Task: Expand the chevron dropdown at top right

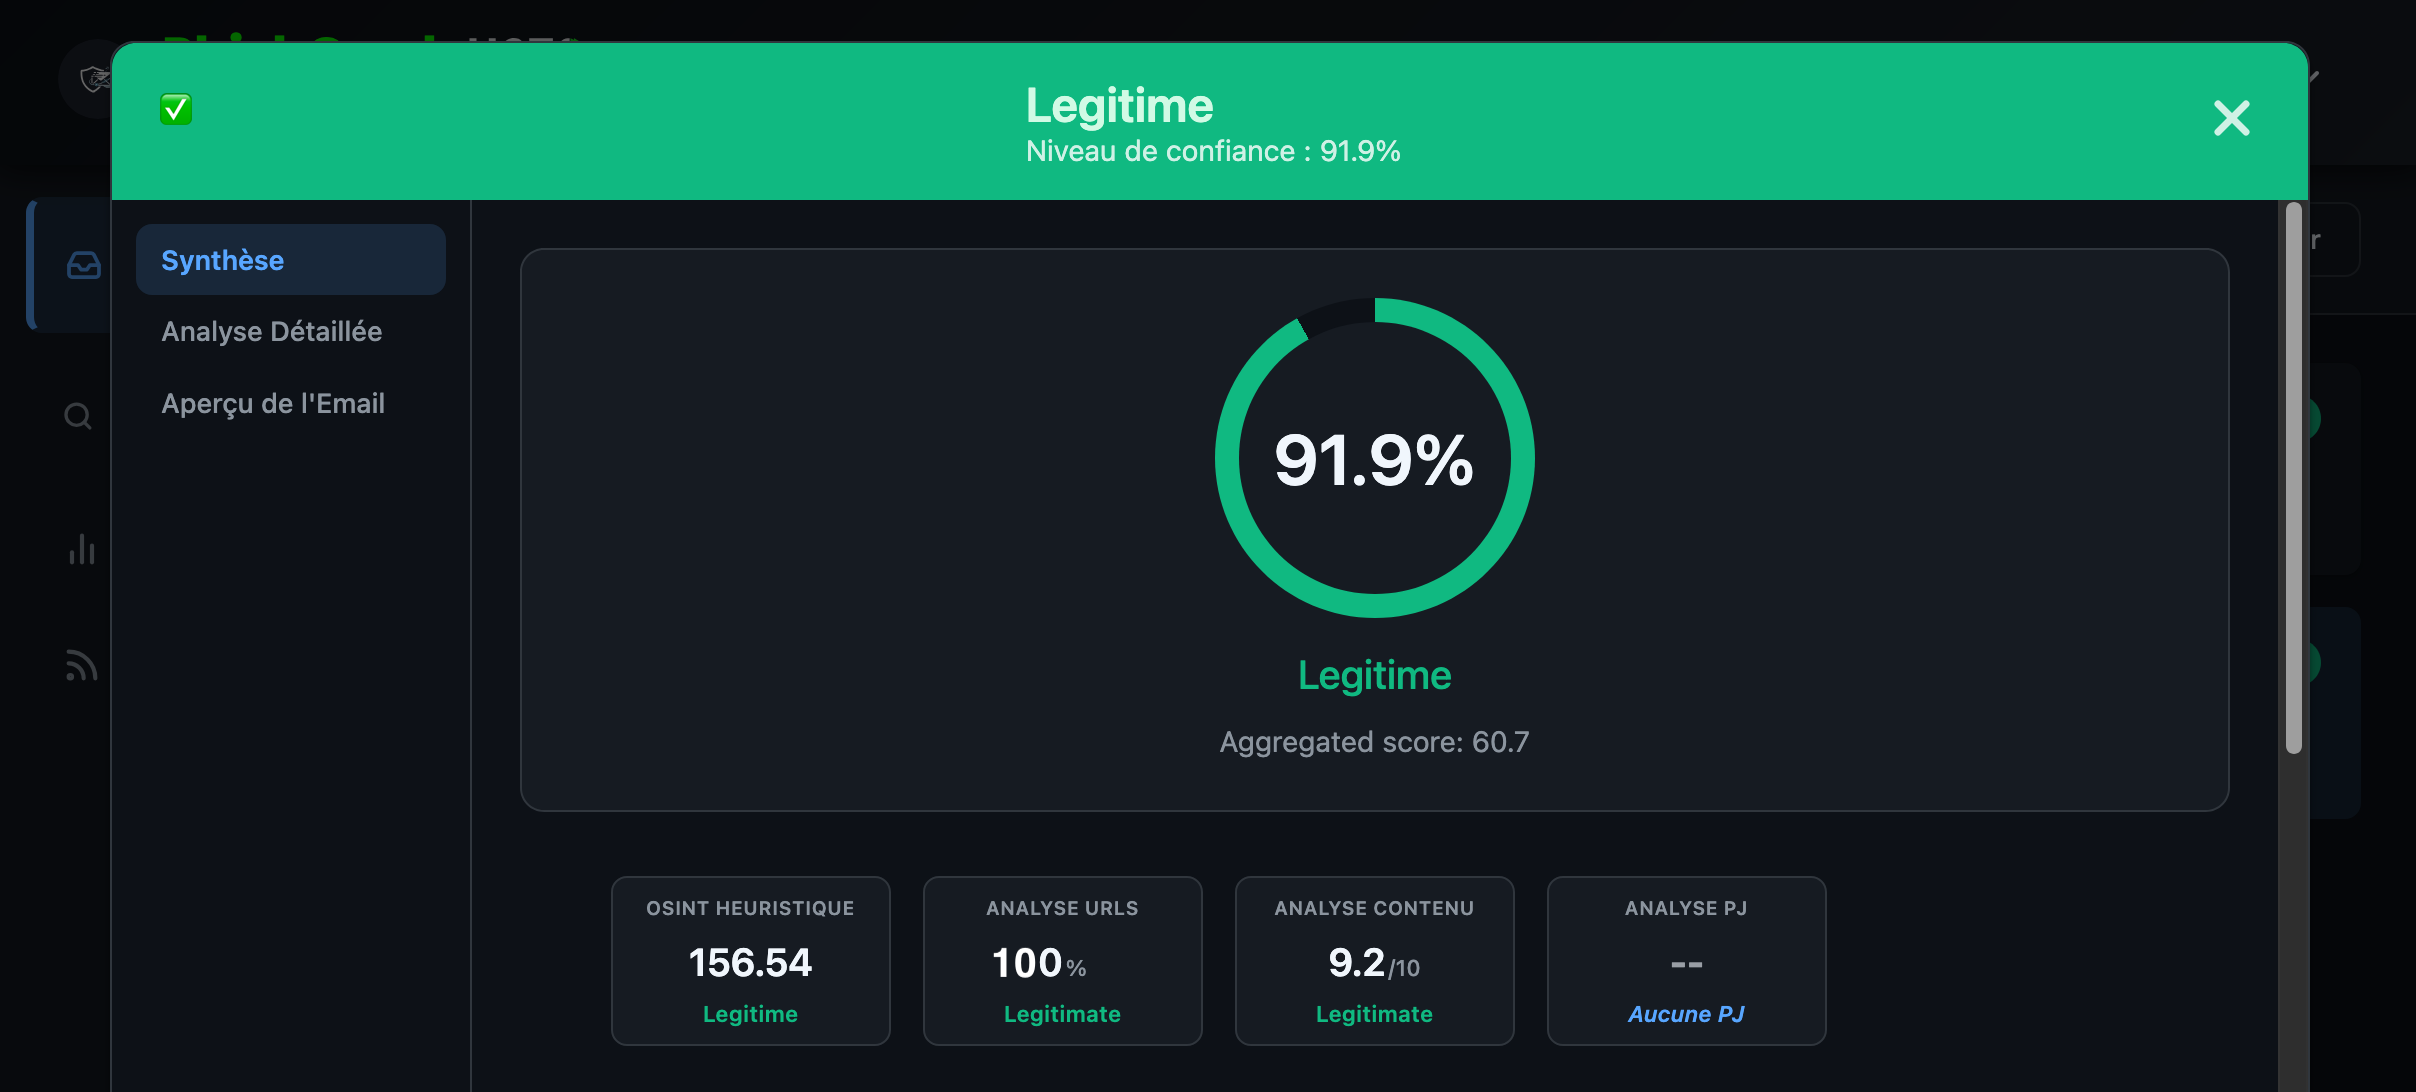Action: [x=2314, y=76]
